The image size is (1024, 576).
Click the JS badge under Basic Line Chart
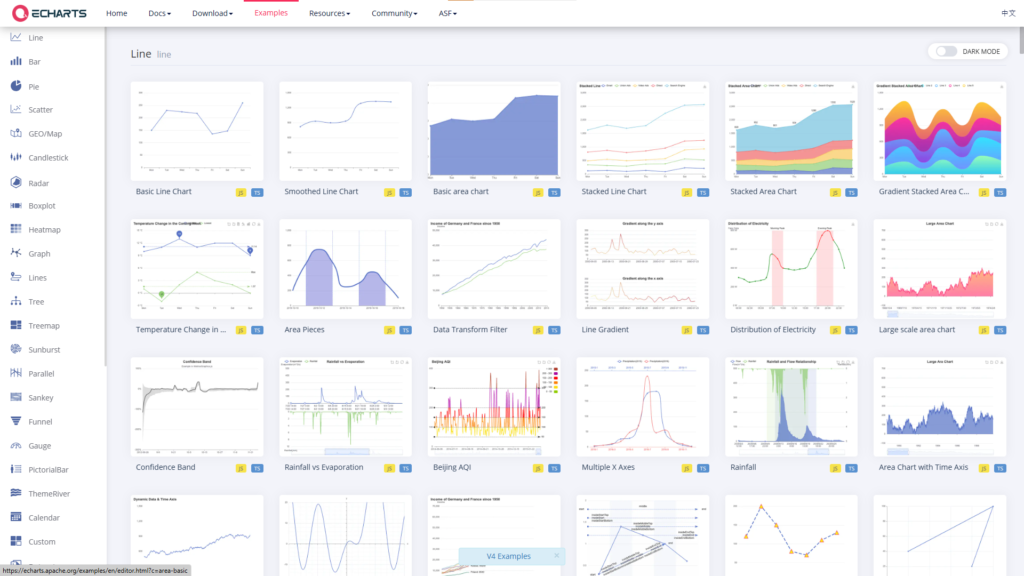(x=241, y=192)
